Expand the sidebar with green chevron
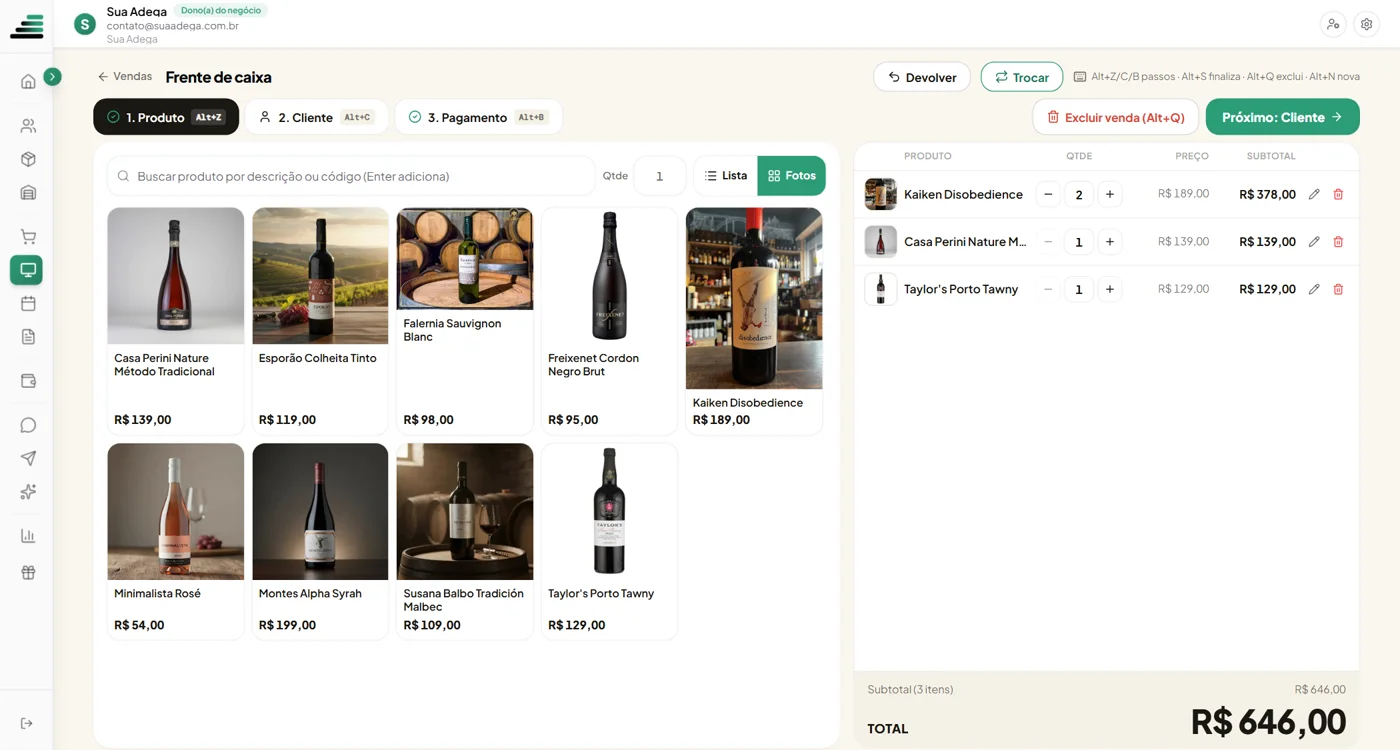Screen dimensions: 1400x750 pyautogui.click(x=53, y=76)
